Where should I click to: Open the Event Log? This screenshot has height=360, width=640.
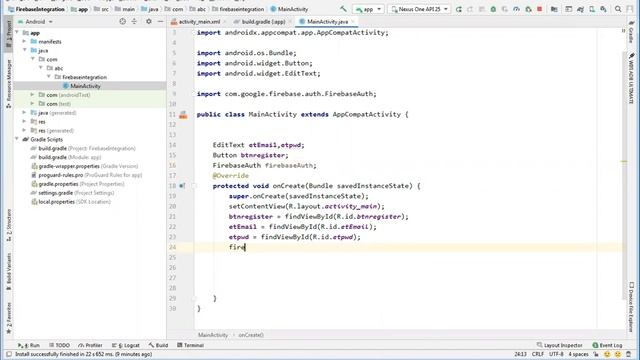pyautogui.click(x=607, y=345)
